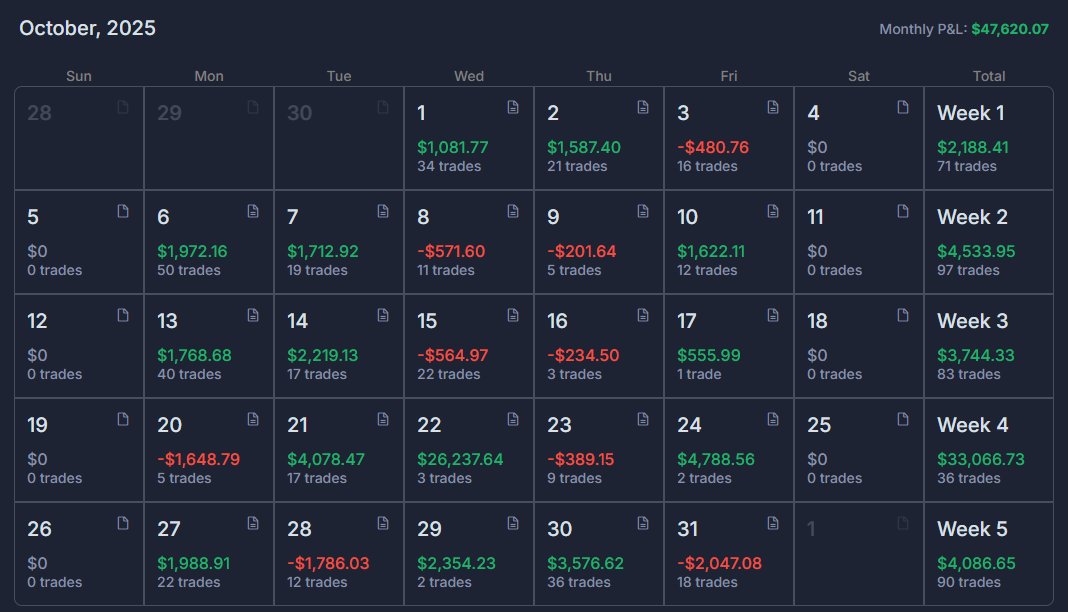Open the note icon on October 21
The height and width of the screenshot is (612, 1068).
[x=383, y=419]
